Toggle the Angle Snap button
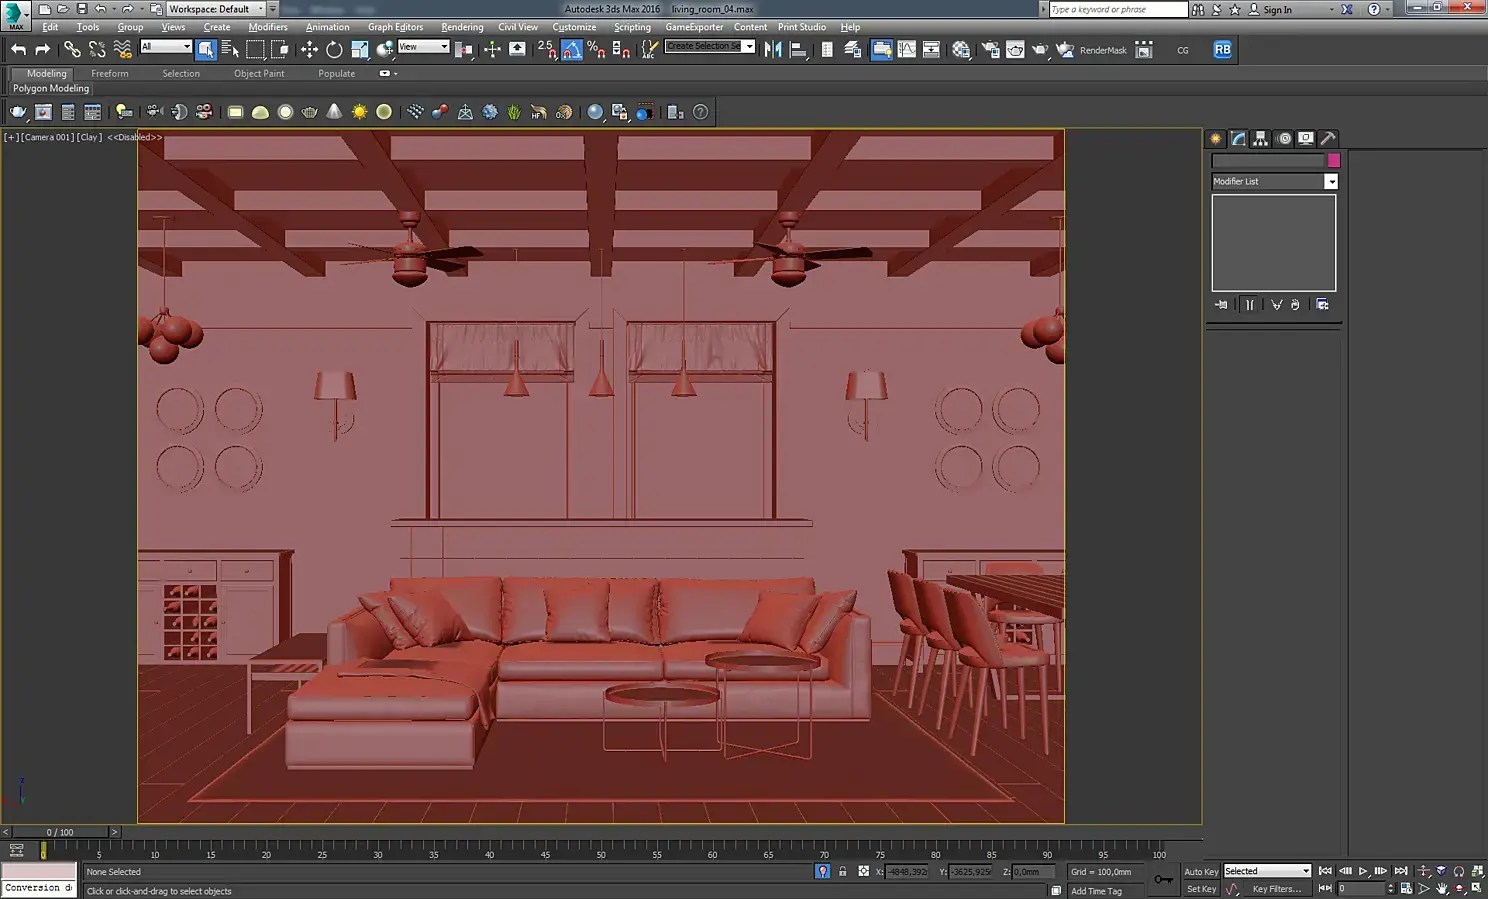Image resolution: width=1488 pixels, height=899 pixels. click(x=571, y=49)
